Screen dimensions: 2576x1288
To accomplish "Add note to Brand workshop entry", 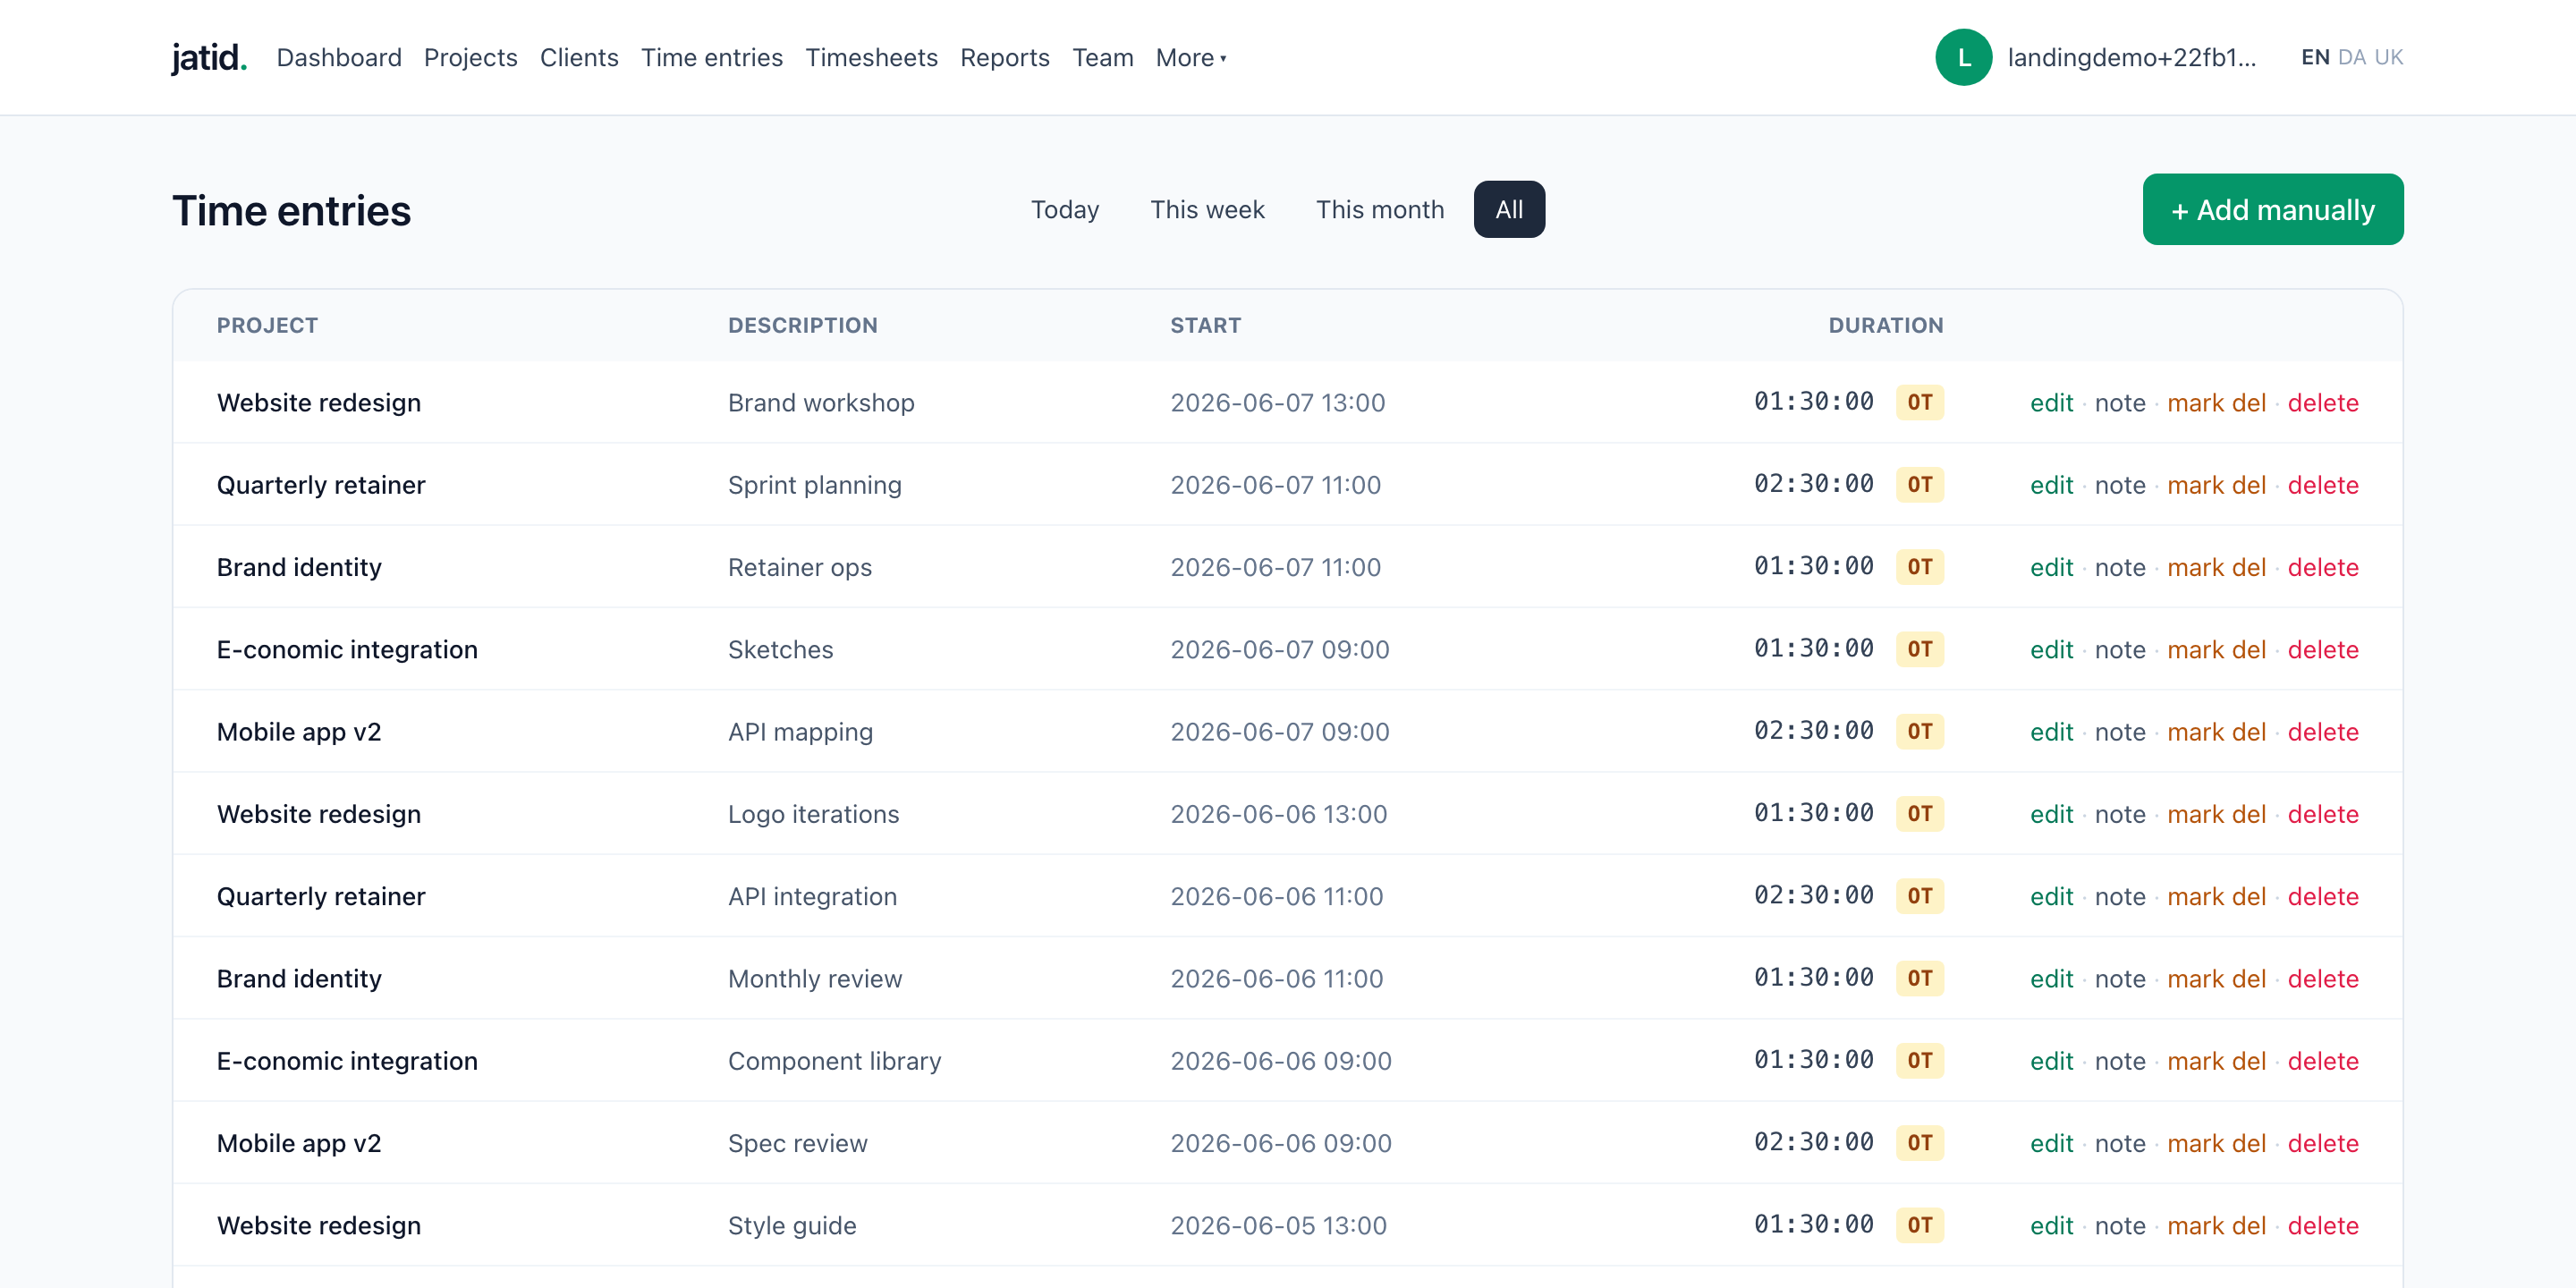I will click(2120, 402).
